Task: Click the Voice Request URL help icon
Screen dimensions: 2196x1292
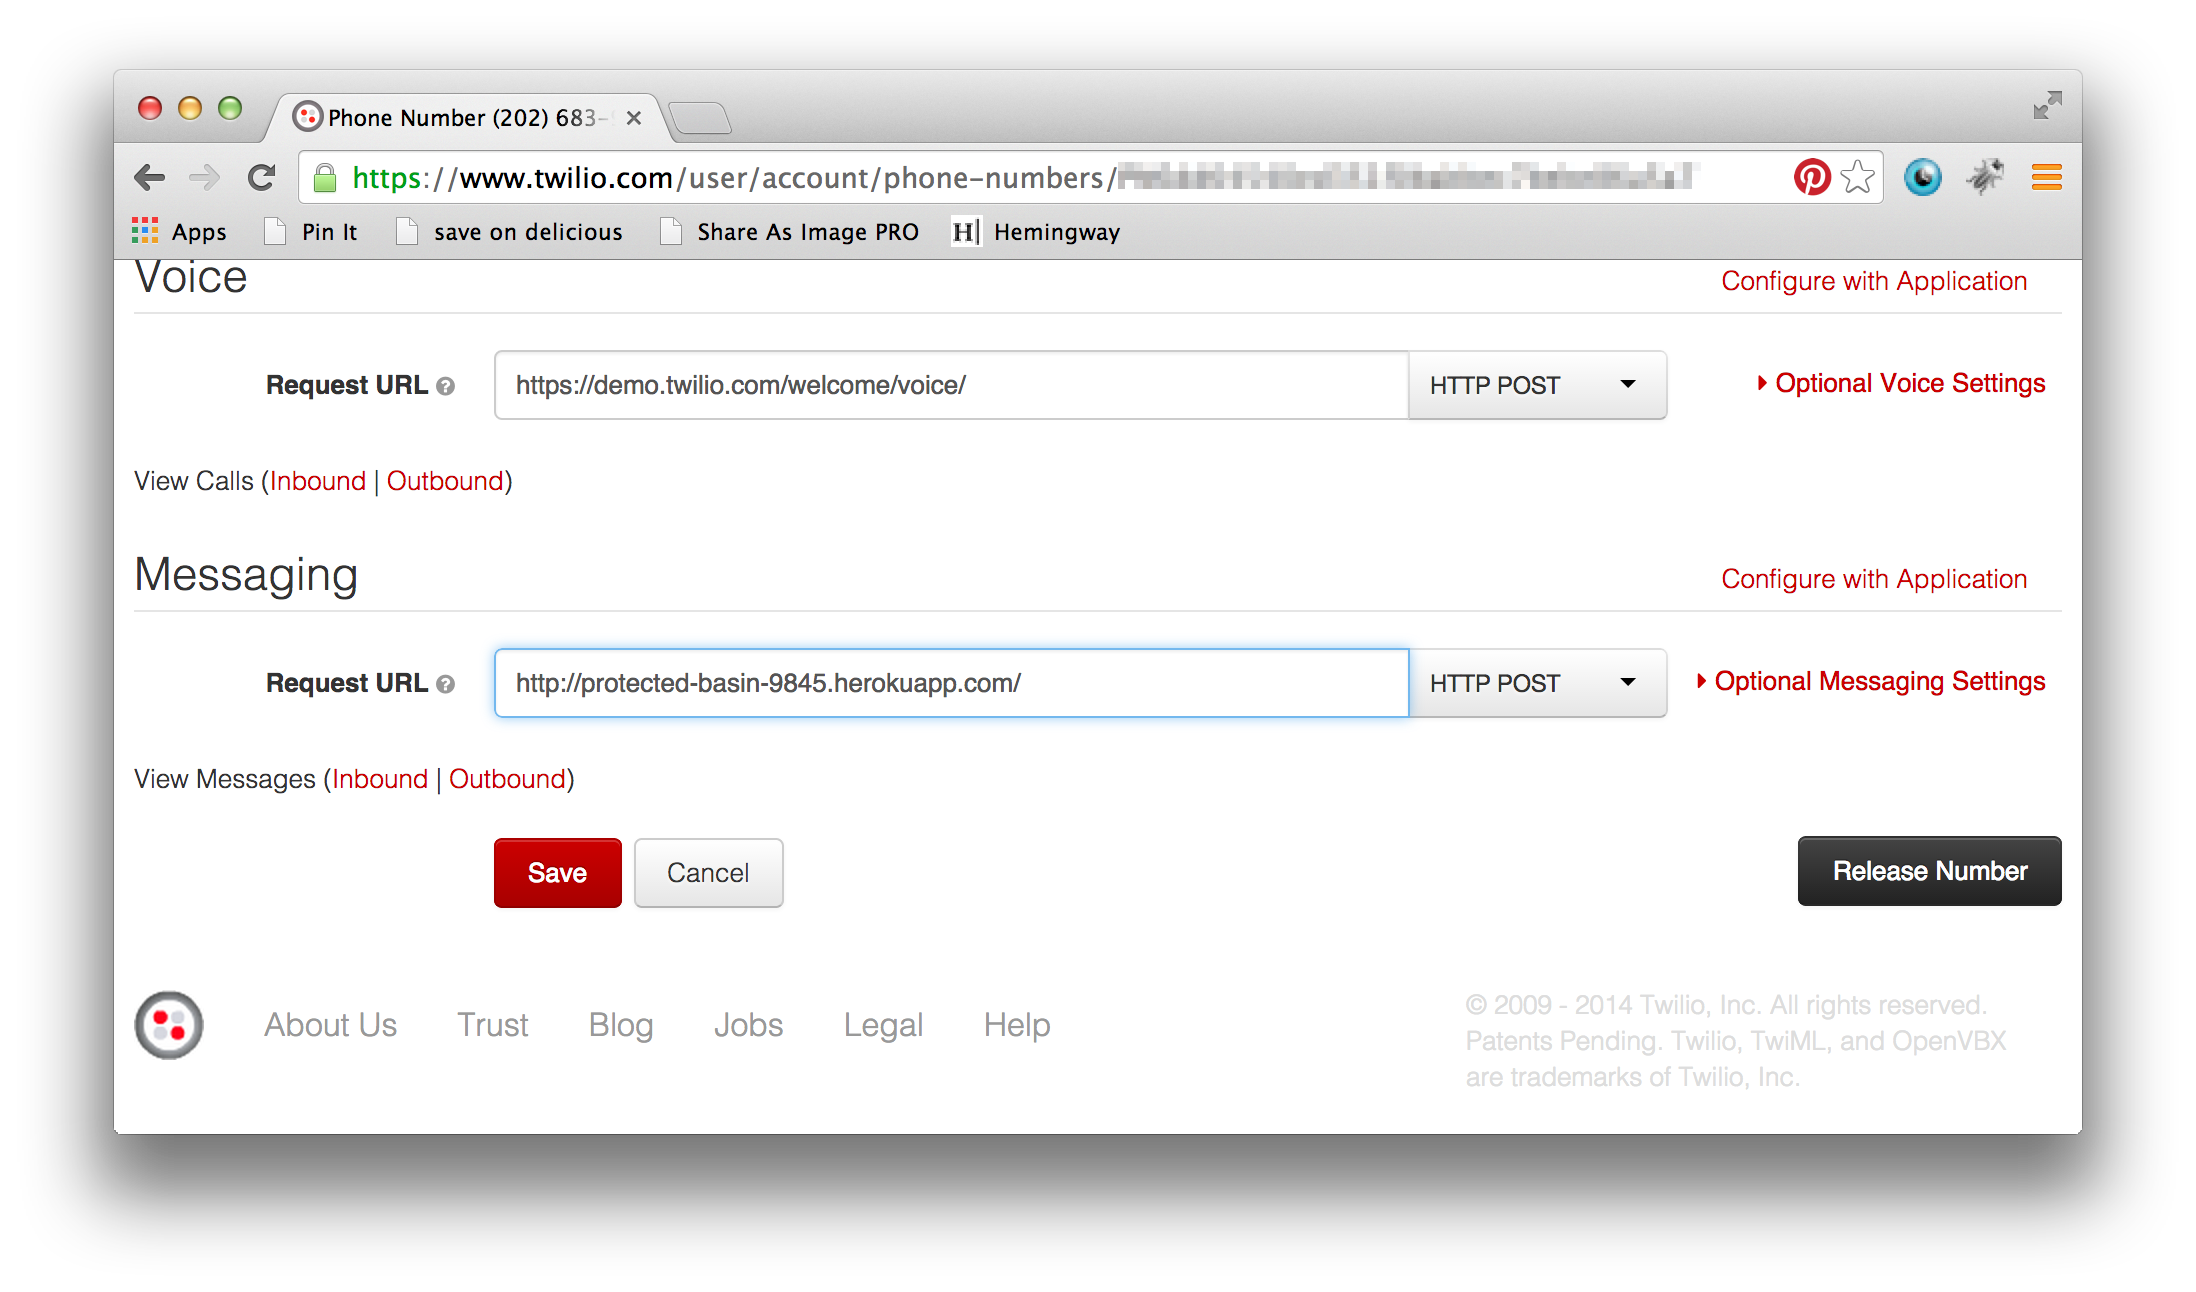Action: coord(446,386)
